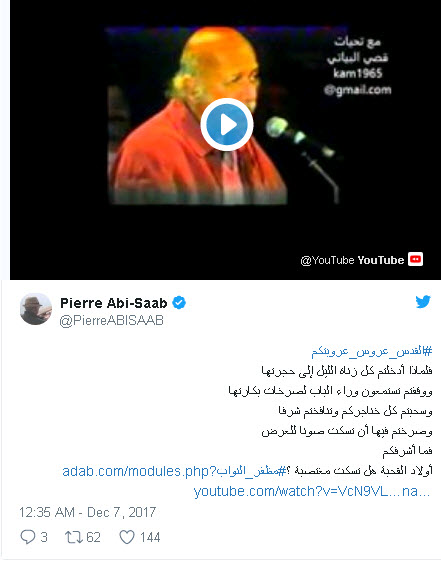Open the first Arabic hashtag at top of tweet
This screenshot has width=441, height=561.
coord(372,351)
